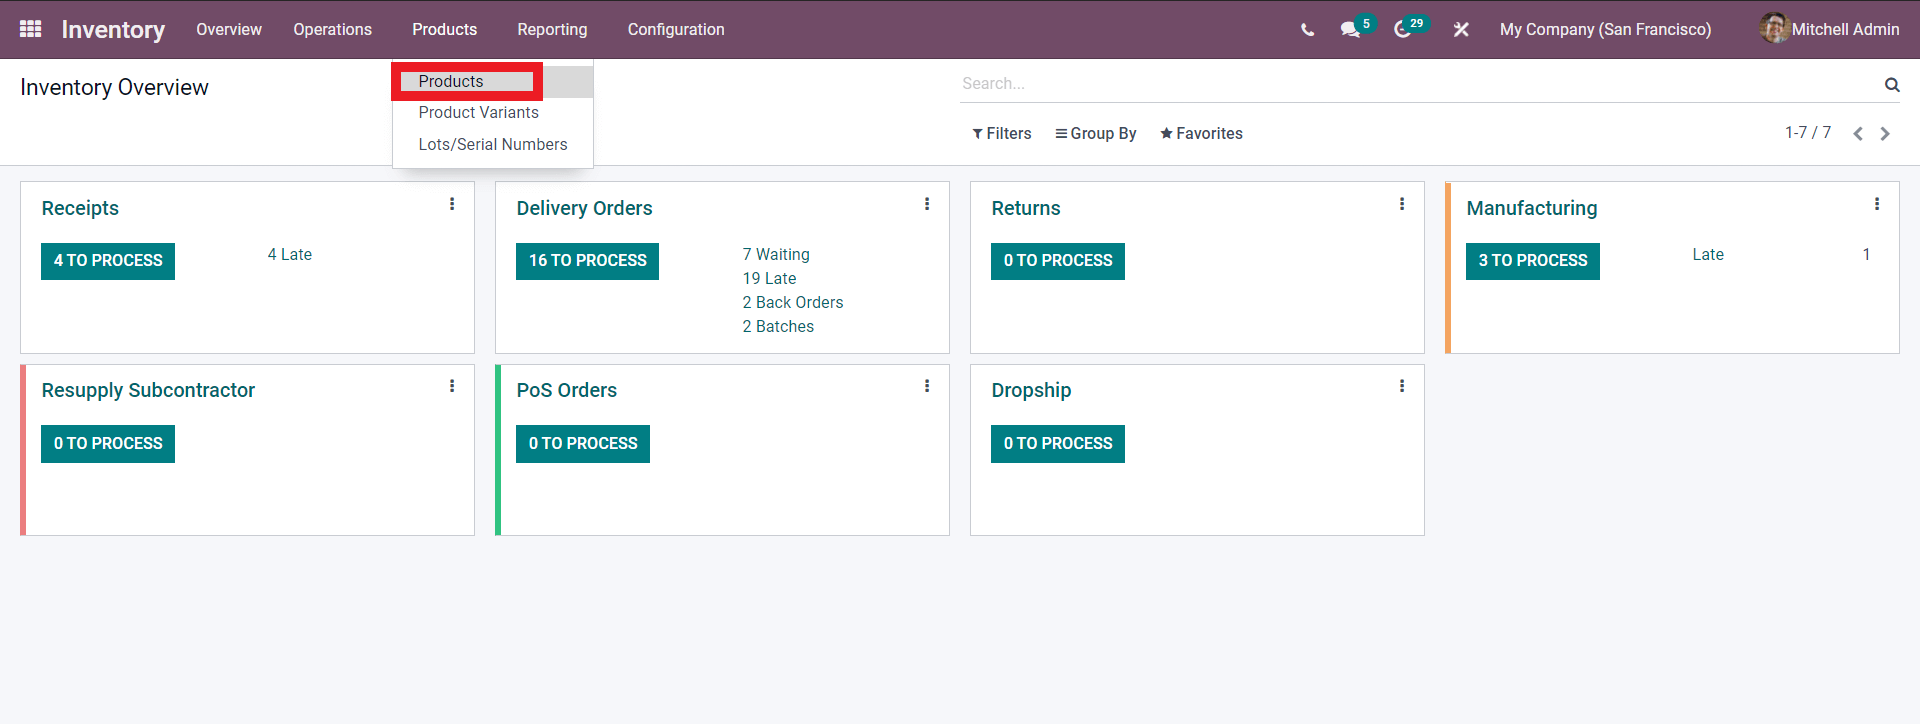Screen dimensions: 1920x724
Task: Open the company switcher My Company
Action: (1605, 30)
